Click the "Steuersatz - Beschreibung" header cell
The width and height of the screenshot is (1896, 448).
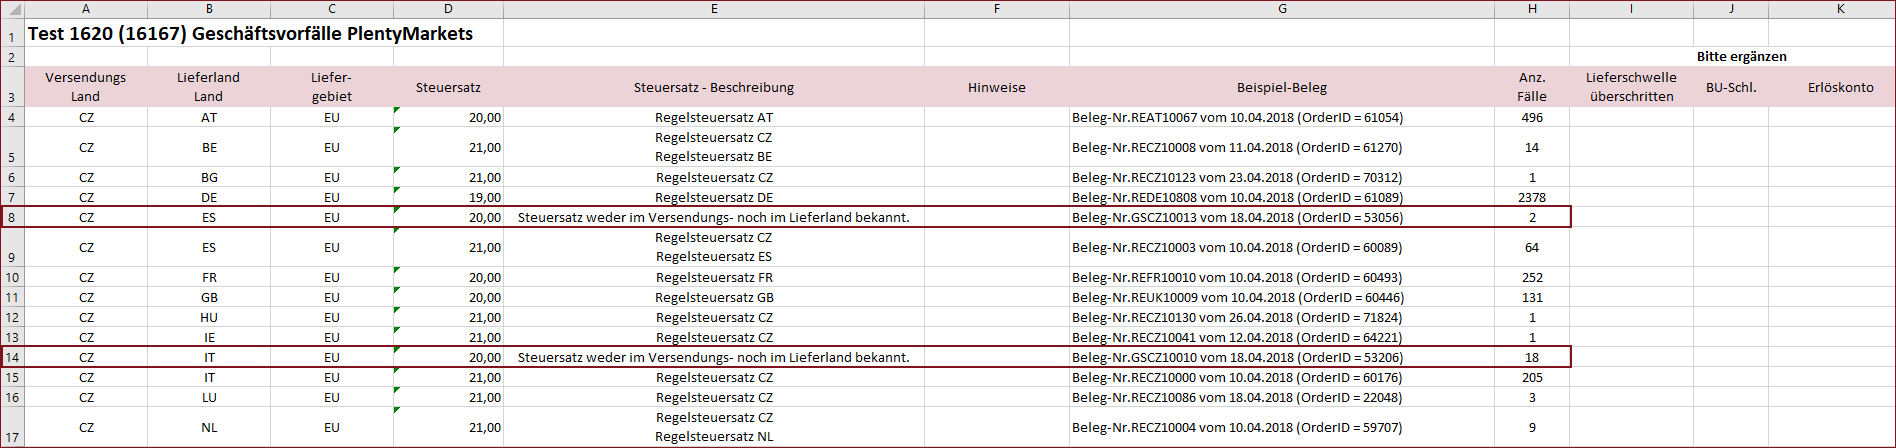(713, 87)
